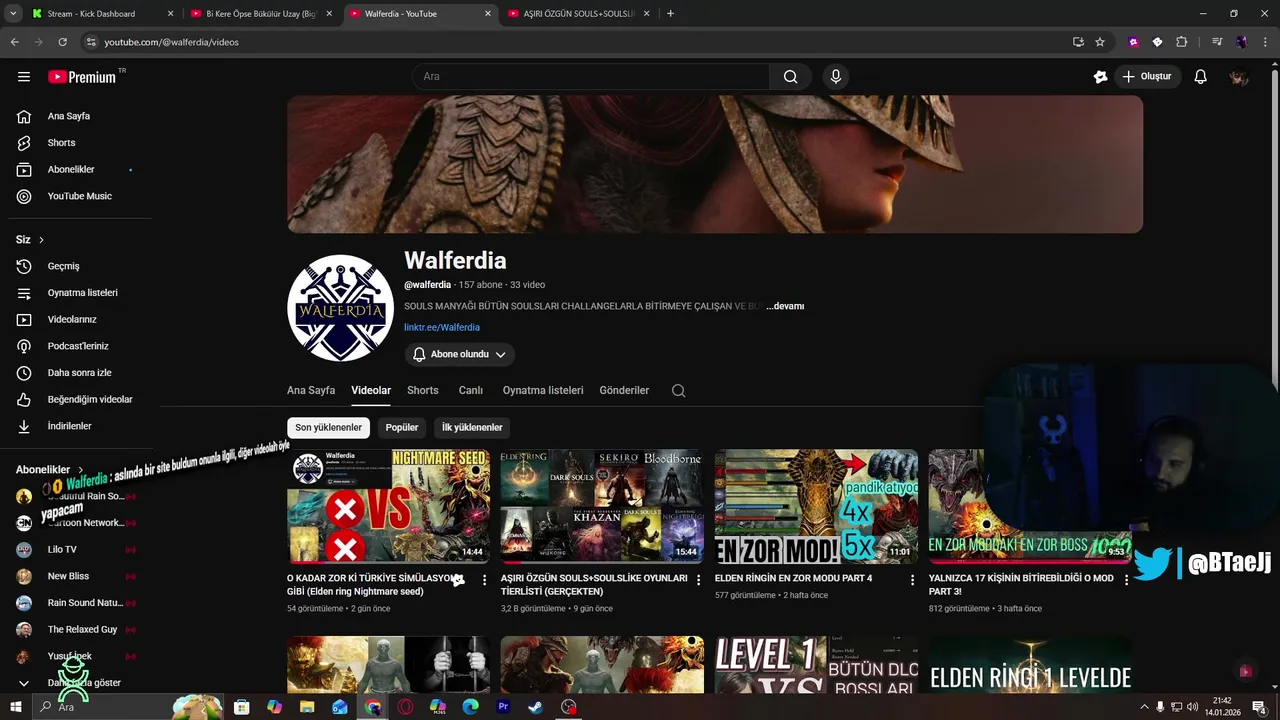The width and height of the screenshot is (1280, 720).
Task: Open more options for AŞIRI ÖZGÜN SOULS video
Action: click(698, 580)
